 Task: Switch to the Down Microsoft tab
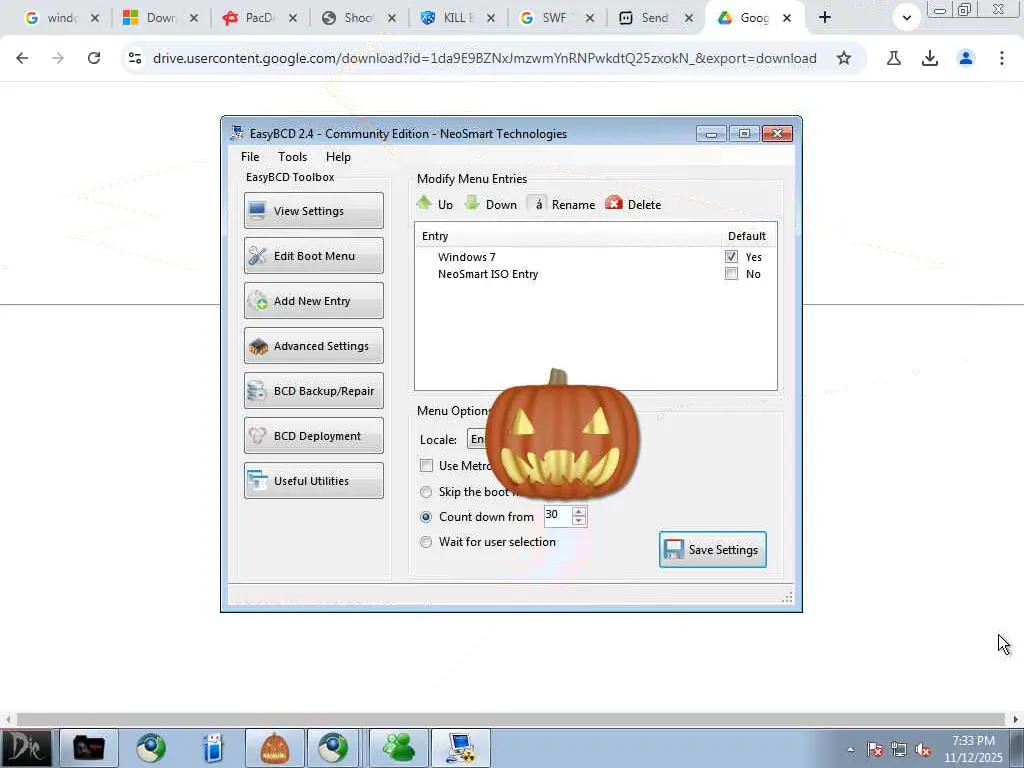point(161,18)
